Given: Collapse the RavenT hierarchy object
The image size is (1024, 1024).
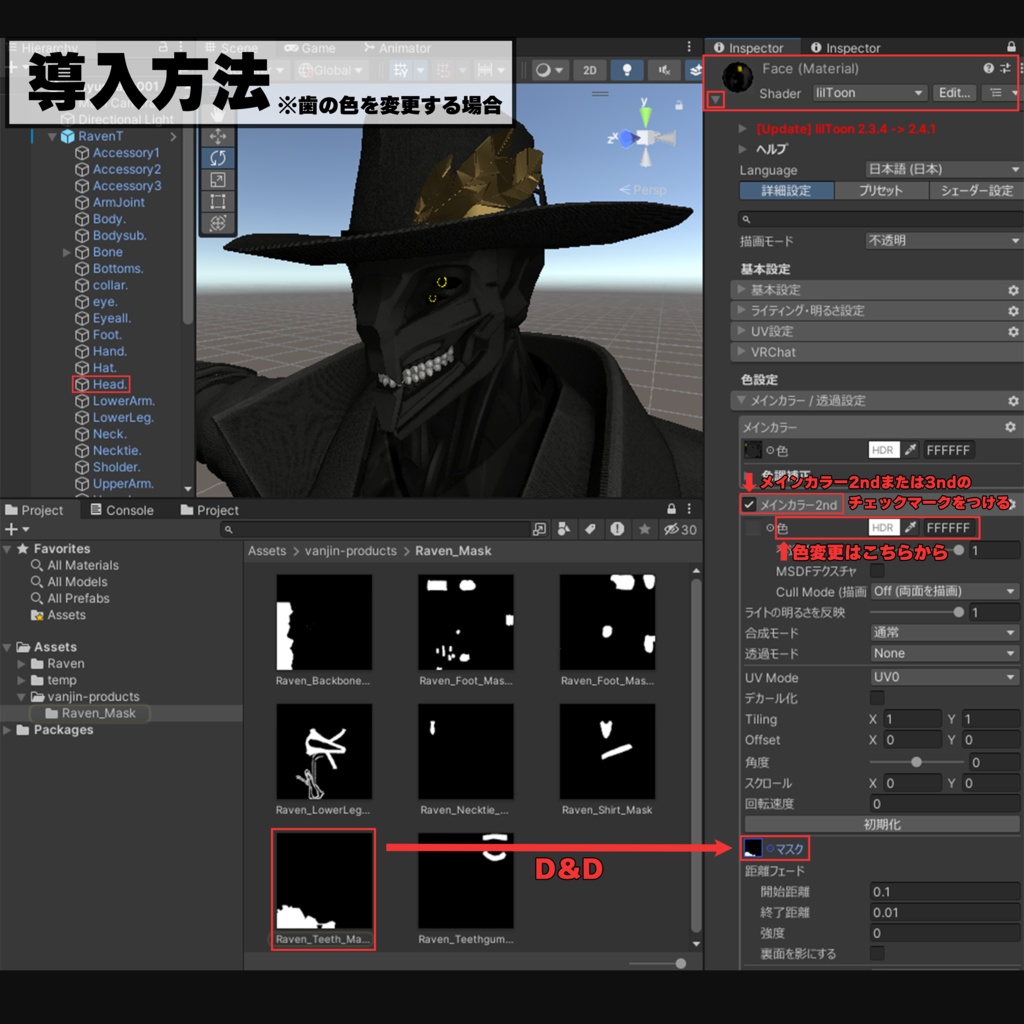Looking at the screenshot, I should (x=52, y=136).
